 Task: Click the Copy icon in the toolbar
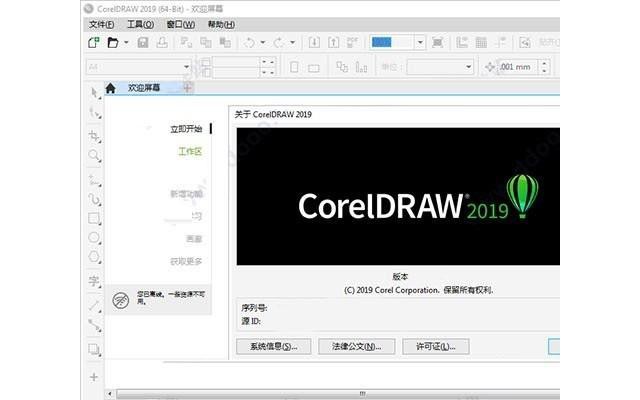tap(206, 42)
